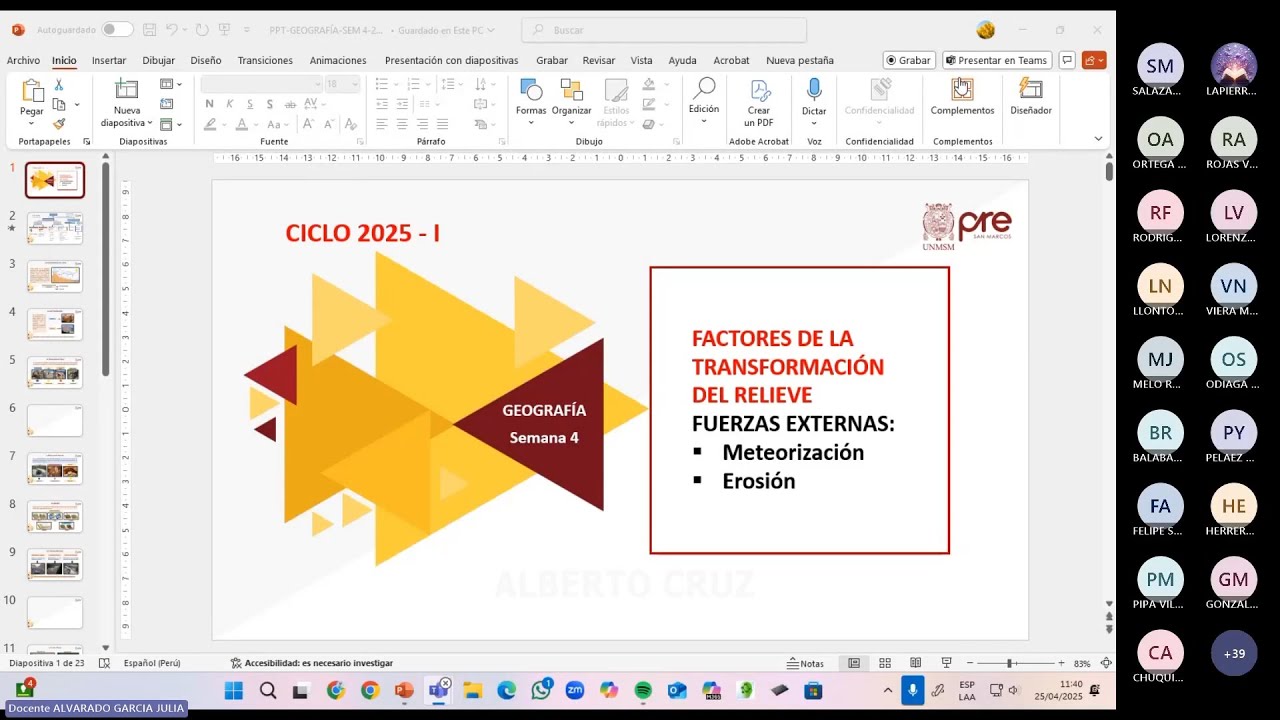Toggle underline (S) formatting
Image resolution: width=1280 pixels, height=720 pixels.
(x=250, y=104)
